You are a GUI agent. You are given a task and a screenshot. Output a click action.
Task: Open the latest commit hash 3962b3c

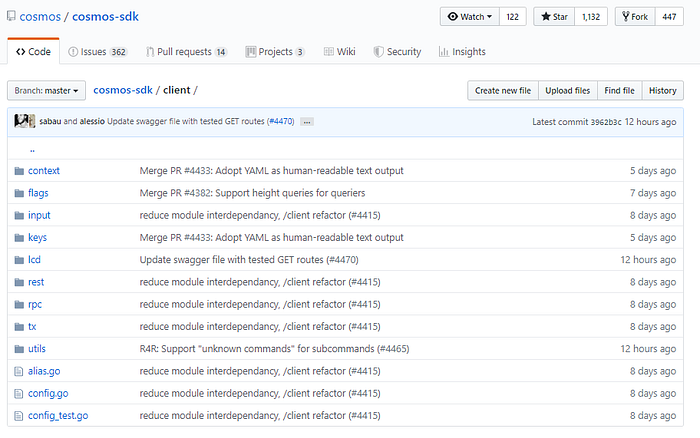(606, 122)
